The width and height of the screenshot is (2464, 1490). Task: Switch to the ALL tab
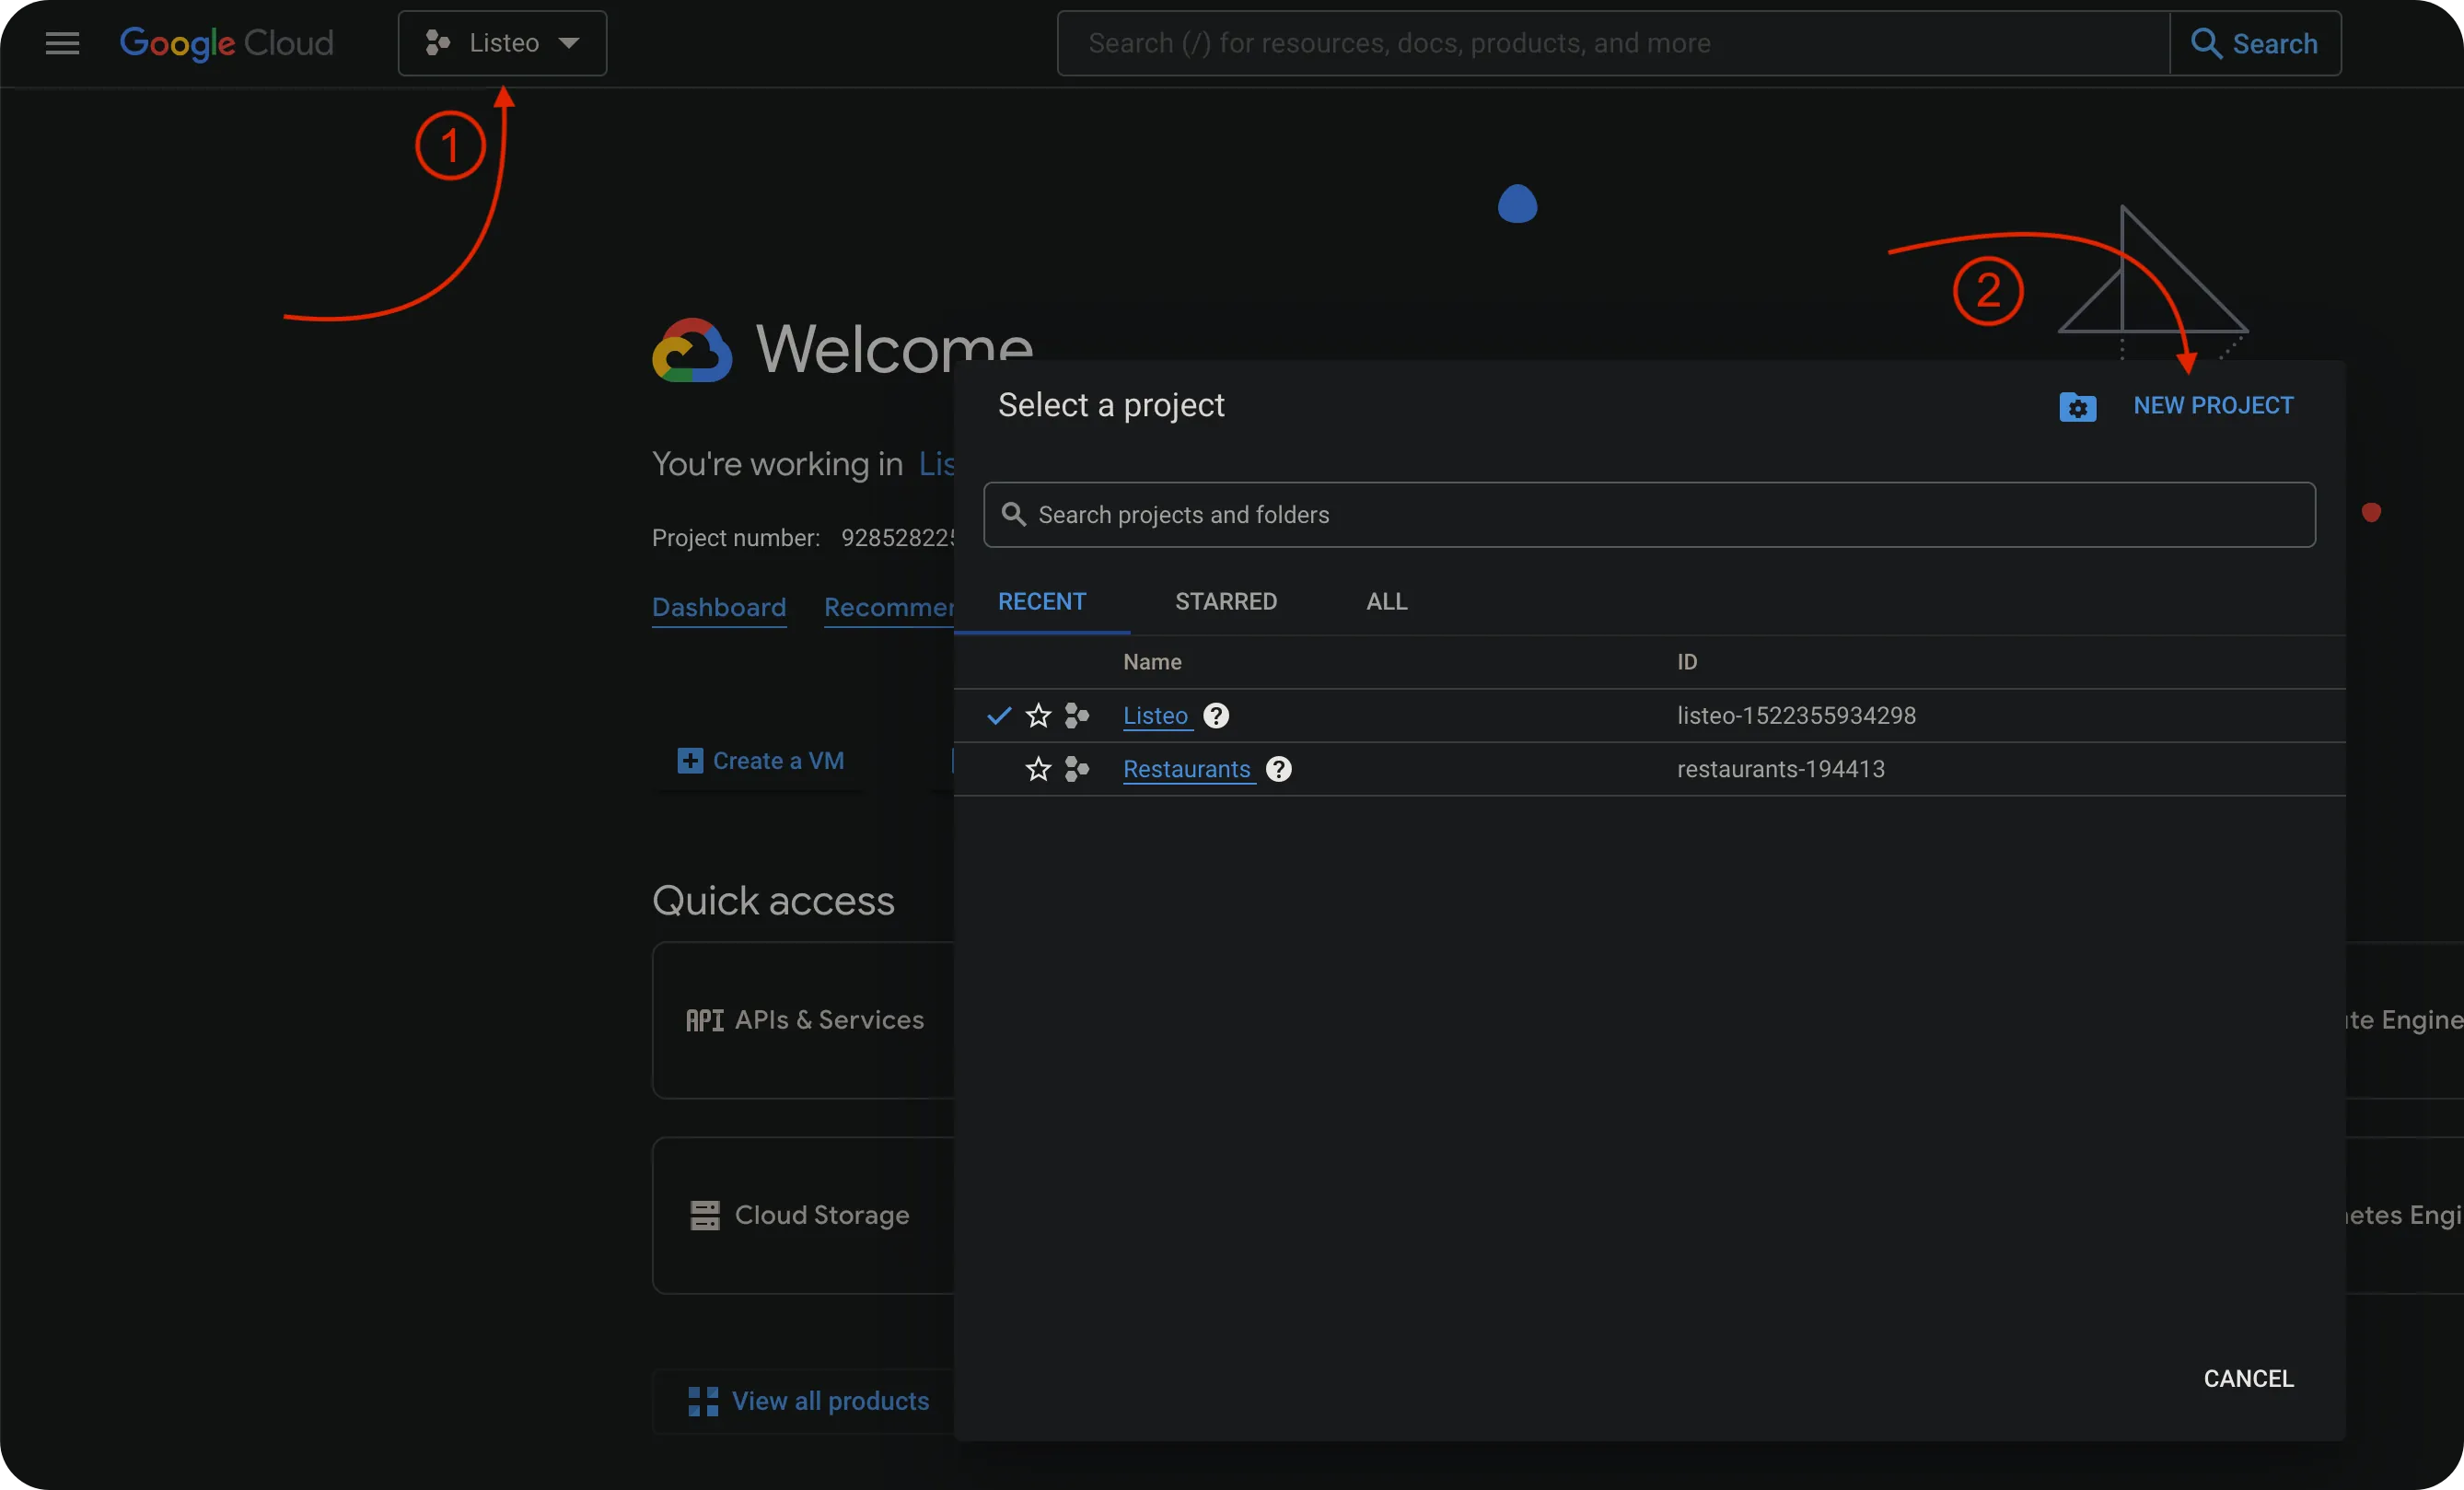[1386, 601]
